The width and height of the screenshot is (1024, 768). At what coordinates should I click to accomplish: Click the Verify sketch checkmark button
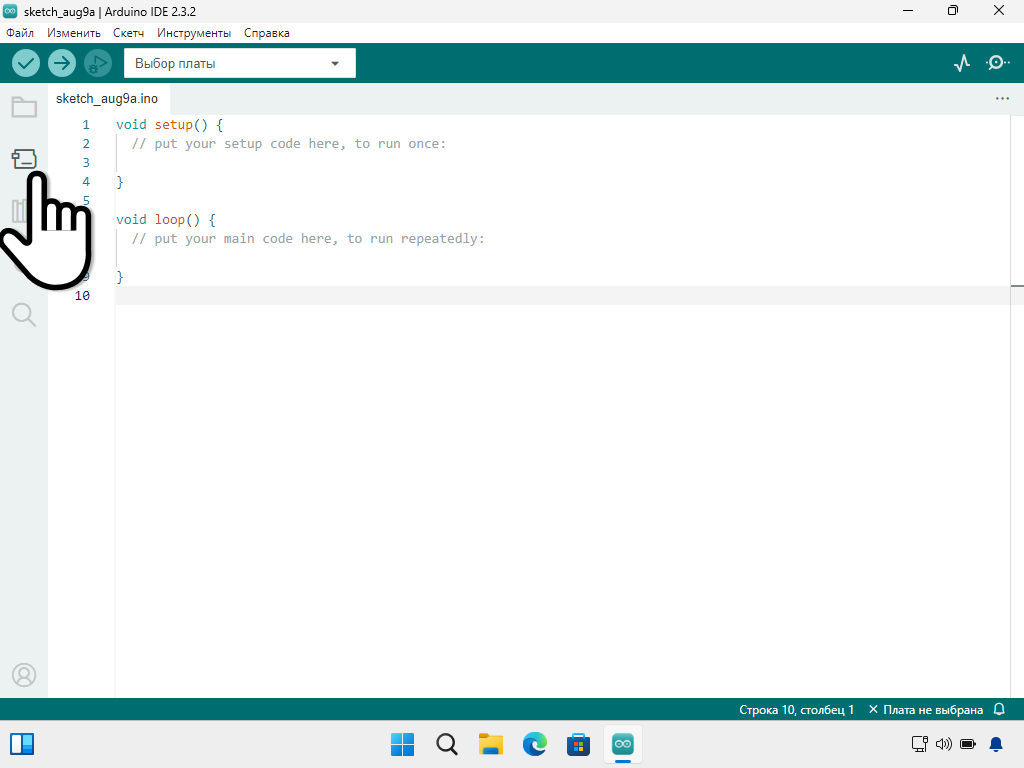point(26,63)
